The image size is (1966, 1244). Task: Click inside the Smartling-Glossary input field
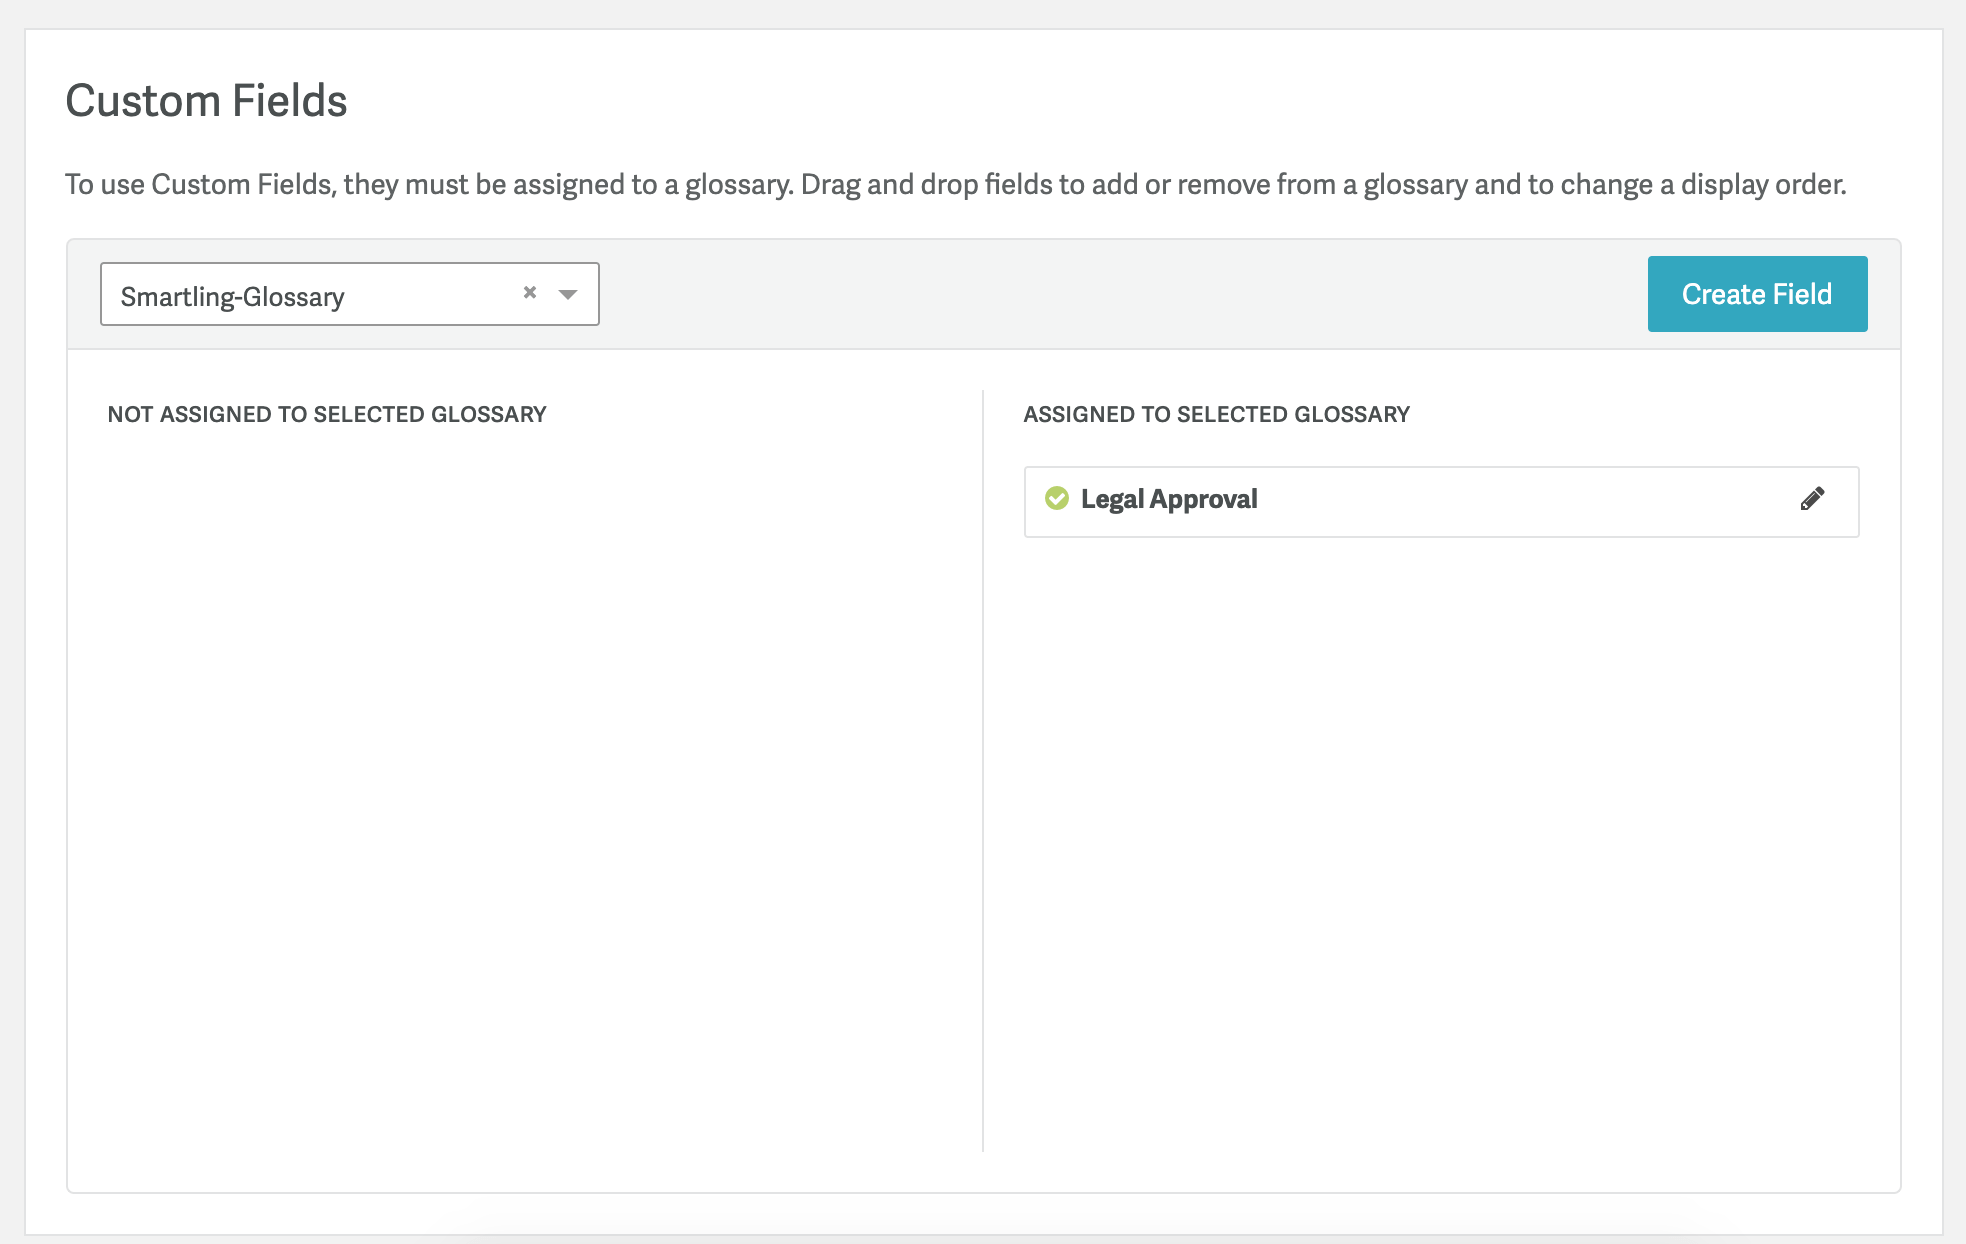click(x=300, y=294)
